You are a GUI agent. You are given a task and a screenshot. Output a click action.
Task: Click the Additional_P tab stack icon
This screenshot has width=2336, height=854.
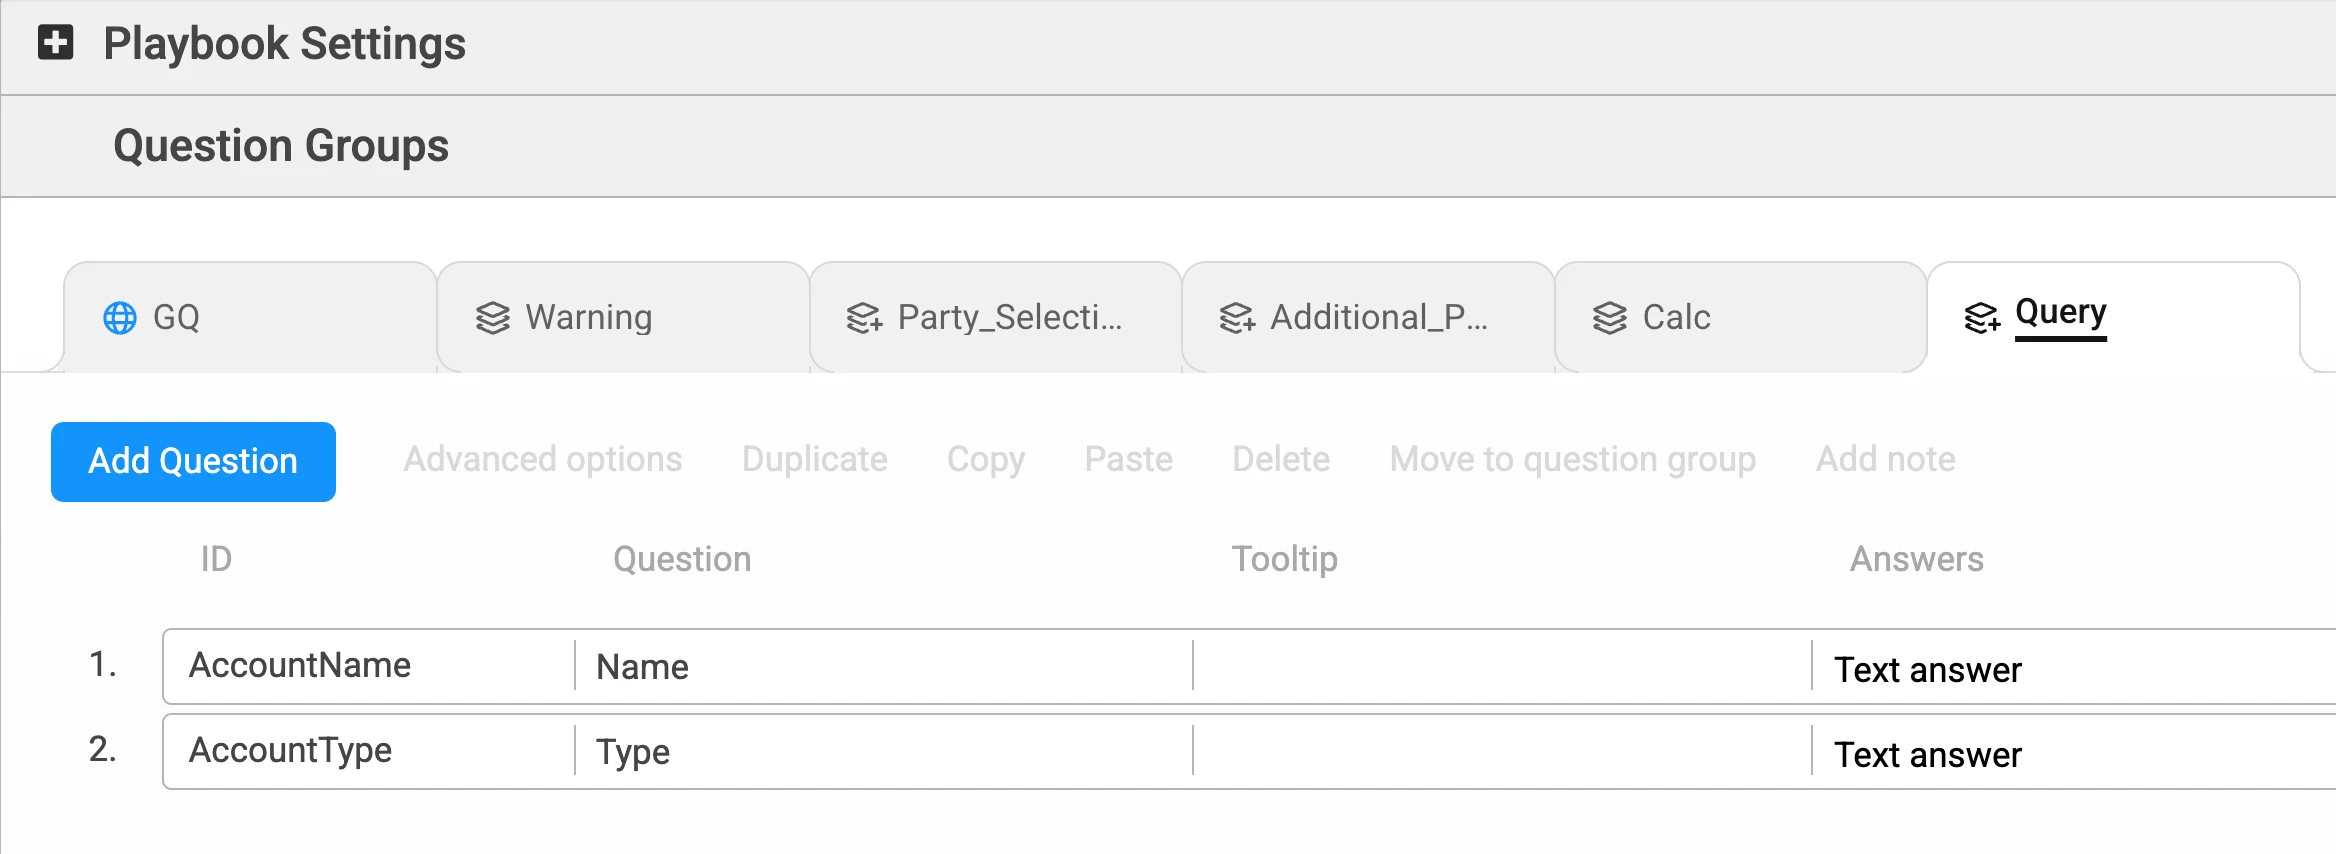point(1237,318)
